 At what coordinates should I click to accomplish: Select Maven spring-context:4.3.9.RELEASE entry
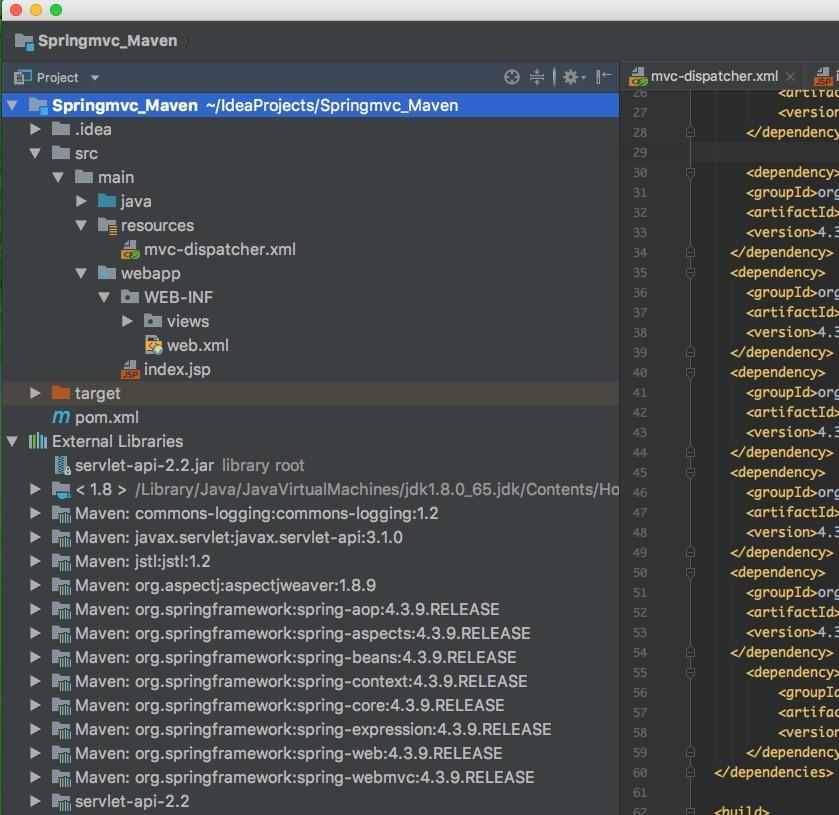coord(301,681)
